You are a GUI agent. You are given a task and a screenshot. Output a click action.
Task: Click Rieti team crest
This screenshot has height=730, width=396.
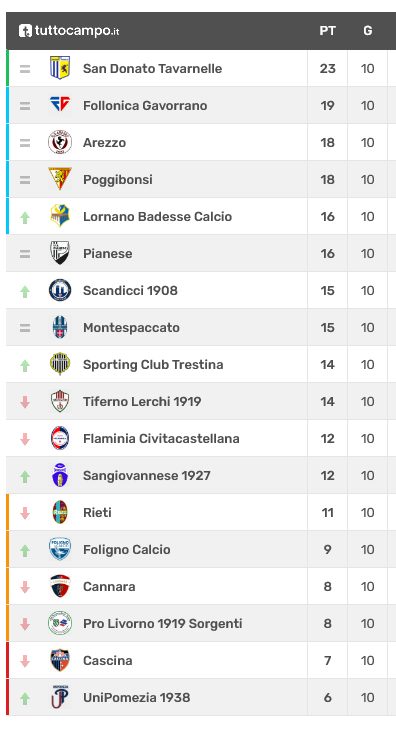point(60,512)
